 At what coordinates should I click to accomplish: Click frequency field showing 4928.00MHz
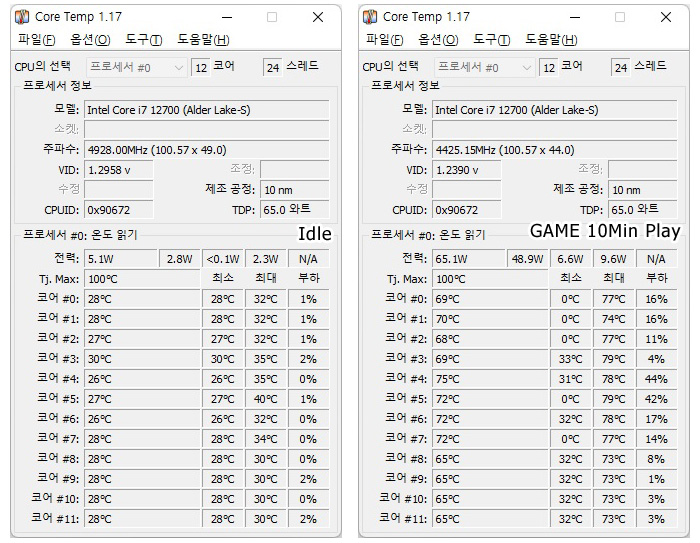tap(206, 149)
